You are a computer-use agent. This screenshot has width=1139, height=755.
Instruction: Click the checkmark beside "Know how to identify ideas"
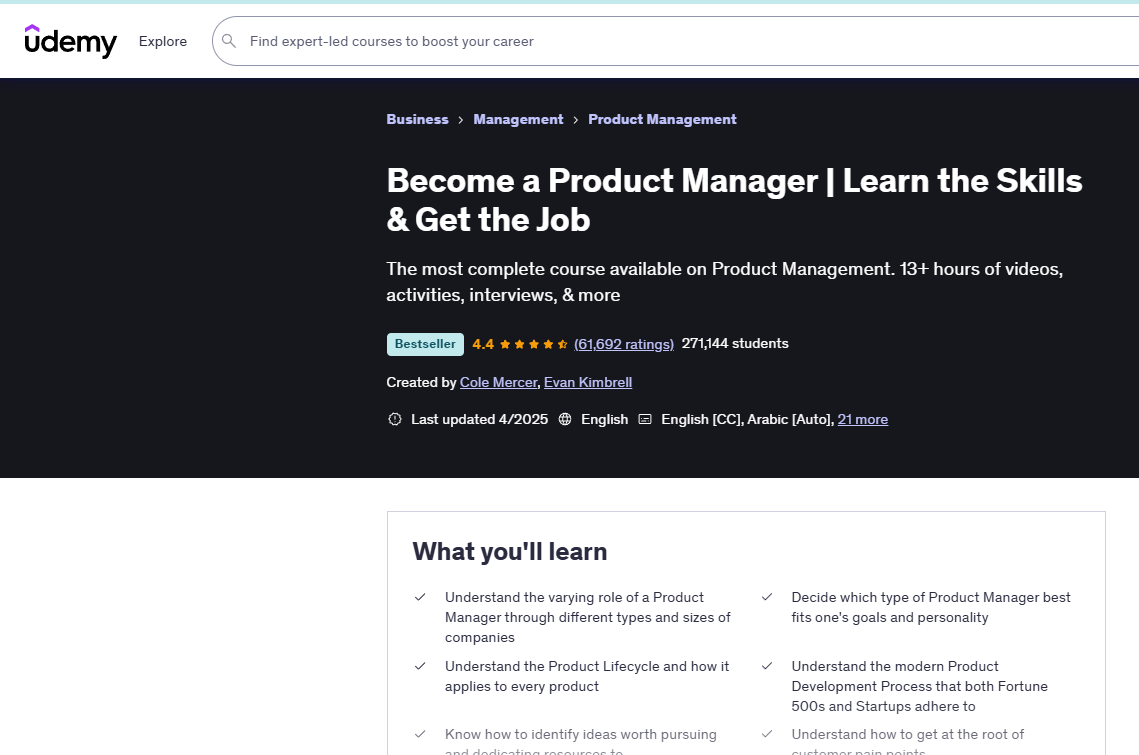pos(420,735)
